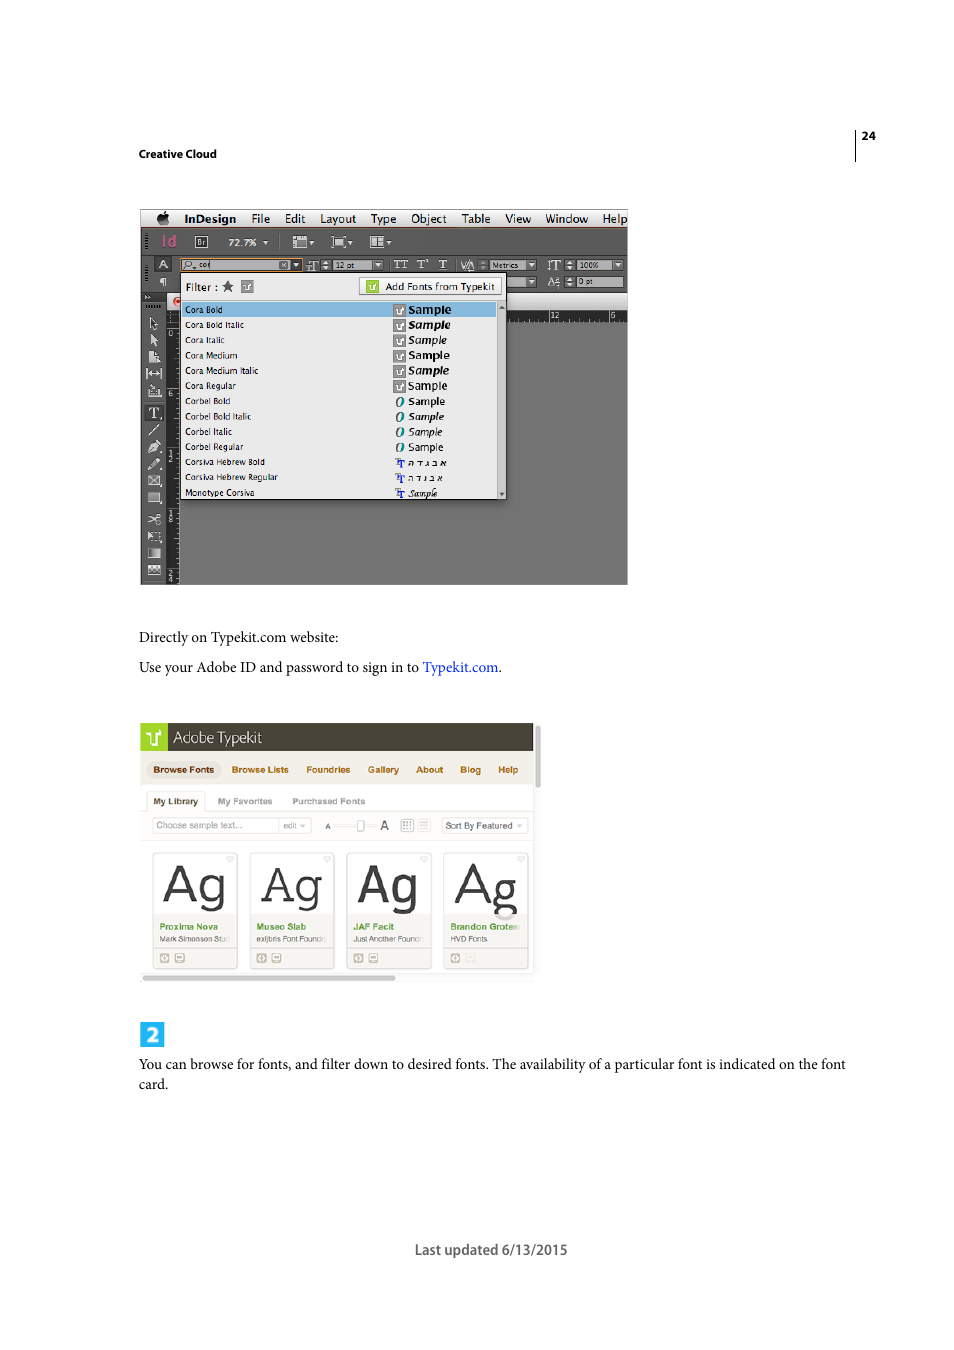Click the Adobe Typekit logo

[153, 738]
